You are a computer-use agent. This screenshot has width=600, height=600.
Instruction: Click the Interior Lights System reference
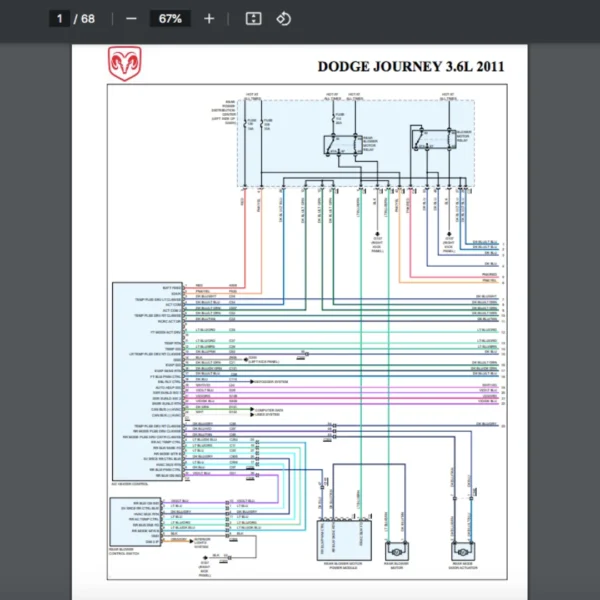coord(203,545)
